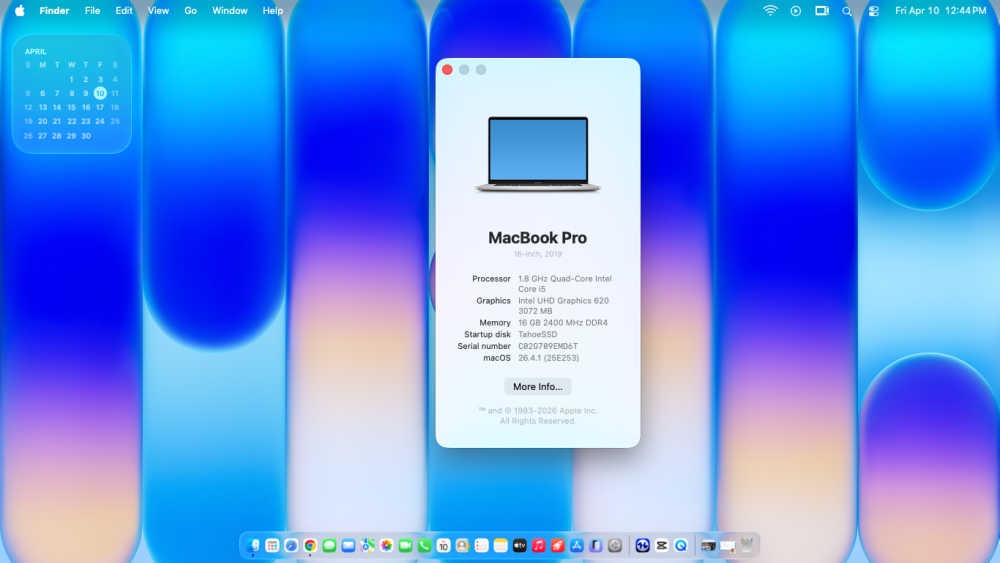This screenshot has height=563, width=1000.
Task: Restore the minimized Chrome window thumbnail in Dock
Action: [728, 546]
